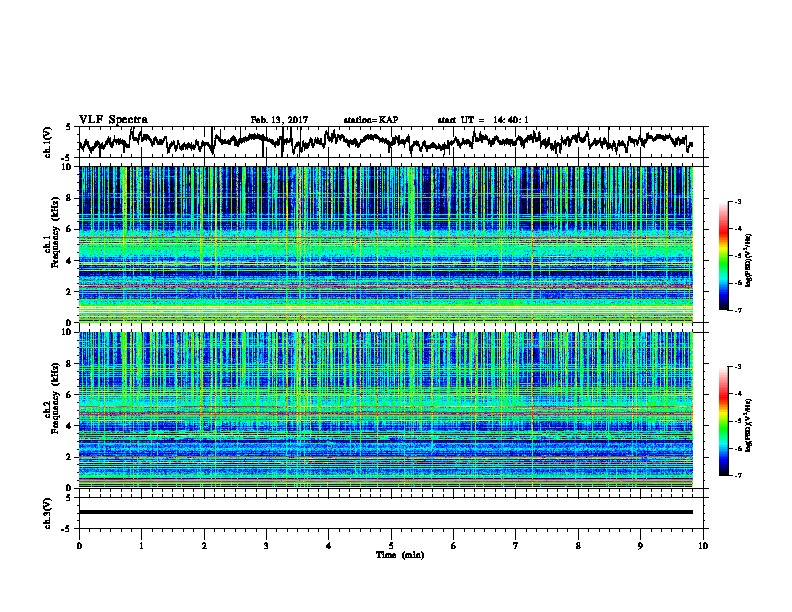
Task: Click the ch.1(V) waveform trace panel
Action: click(391, 142)
